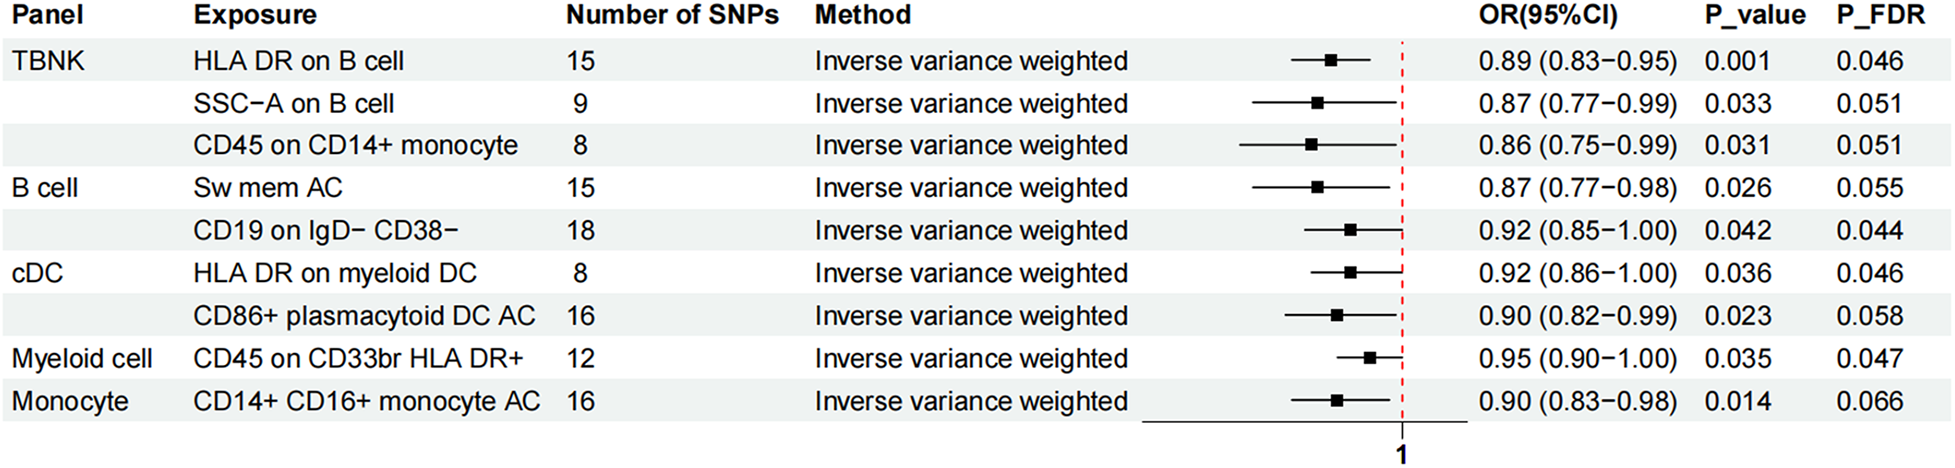This screenshot has width=1955, height=468.
Task: Click CD86+ plasmacytoid DC AC row label
Action: [364, 316]
